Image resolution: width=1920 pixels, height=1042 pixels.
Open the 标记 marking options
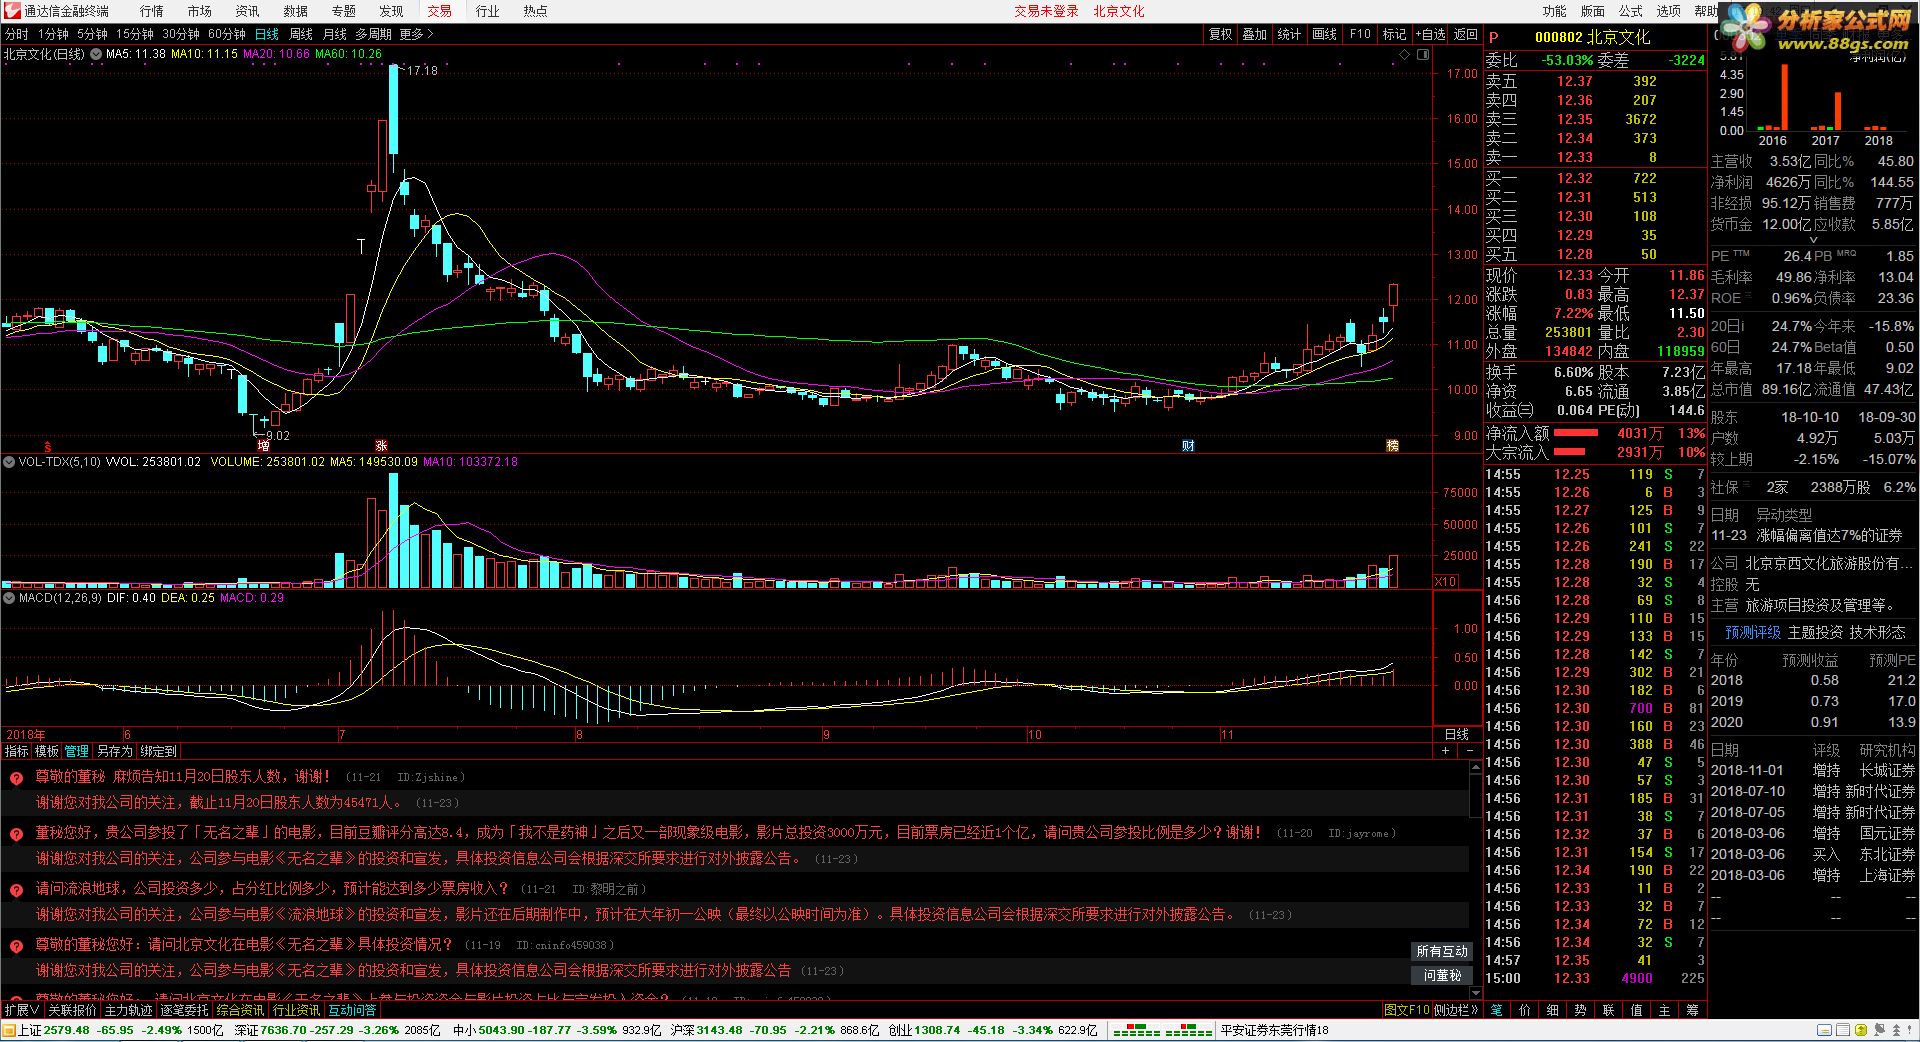[x=1394, y=34]
